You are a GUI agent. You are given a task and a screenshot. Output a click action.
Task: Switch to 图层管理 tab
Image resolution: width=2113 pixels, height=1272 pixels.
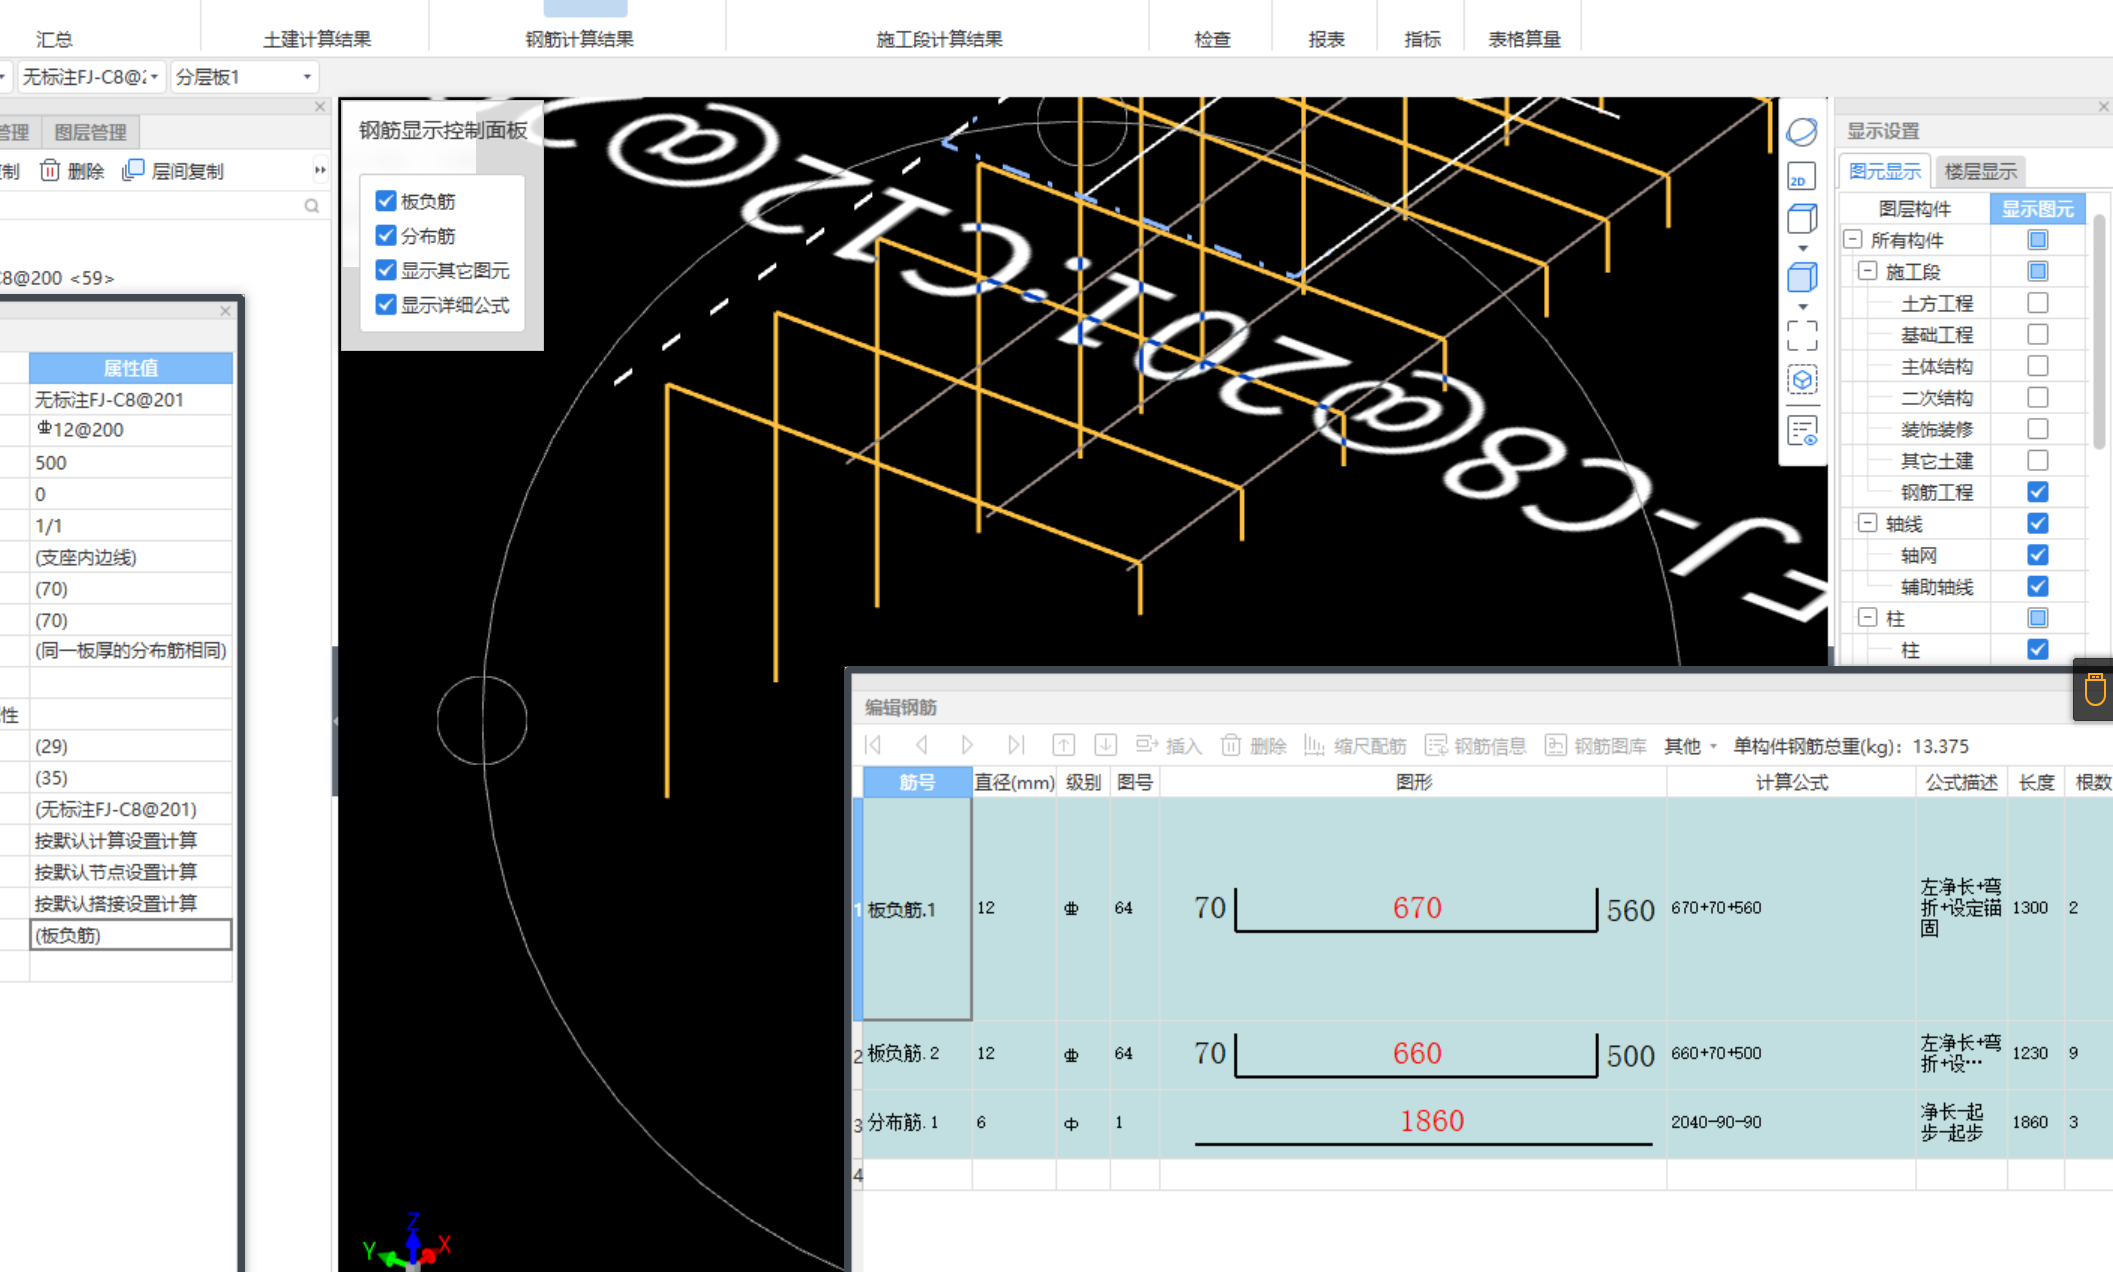coord(90,132)
